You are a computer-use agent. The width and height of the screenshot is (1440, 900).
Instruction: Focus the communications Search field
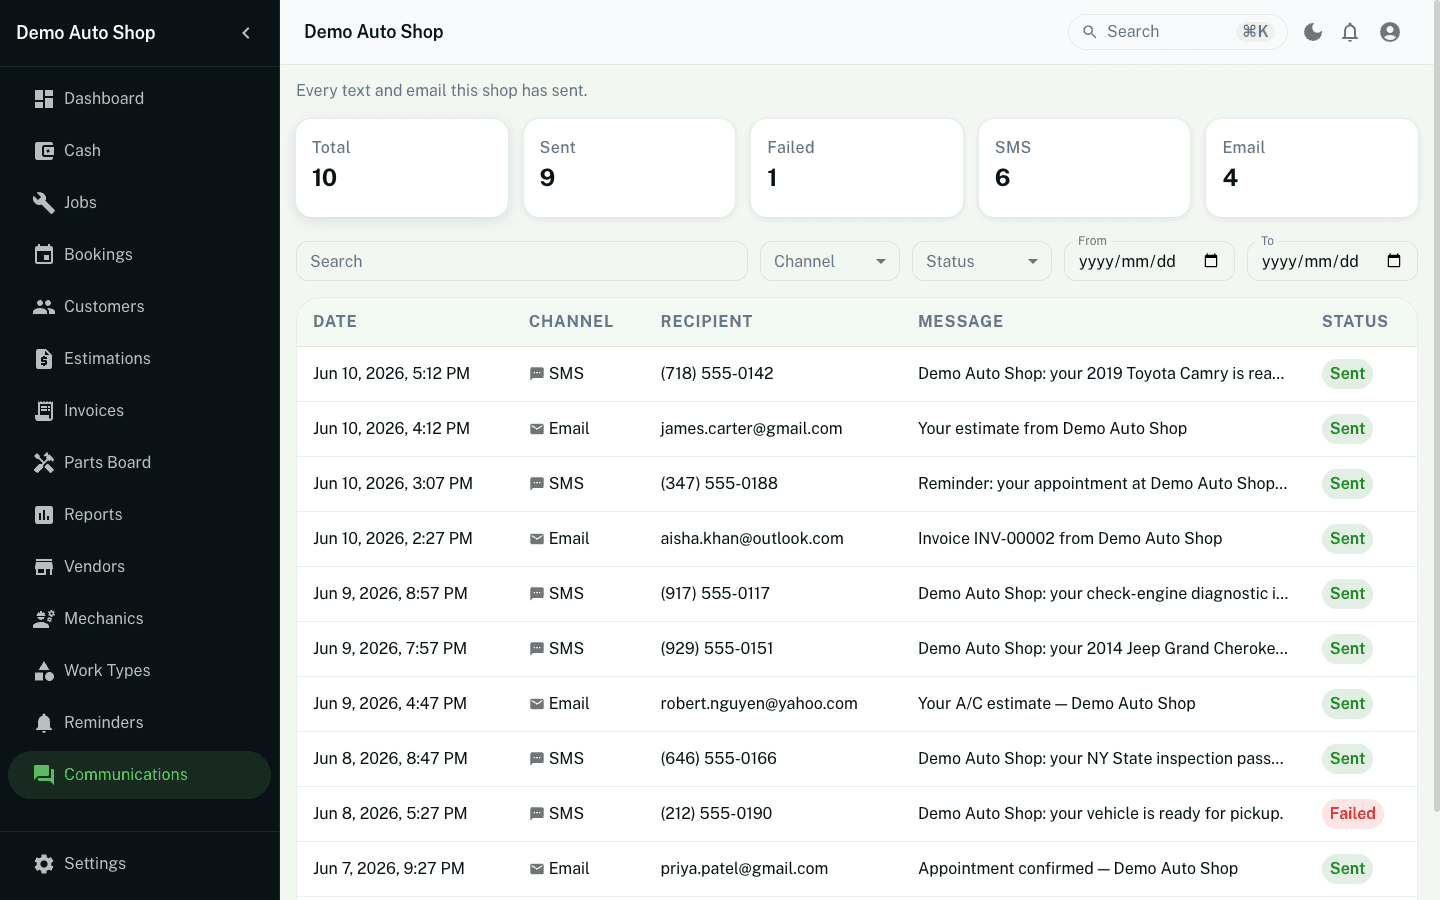coord(522,261)
